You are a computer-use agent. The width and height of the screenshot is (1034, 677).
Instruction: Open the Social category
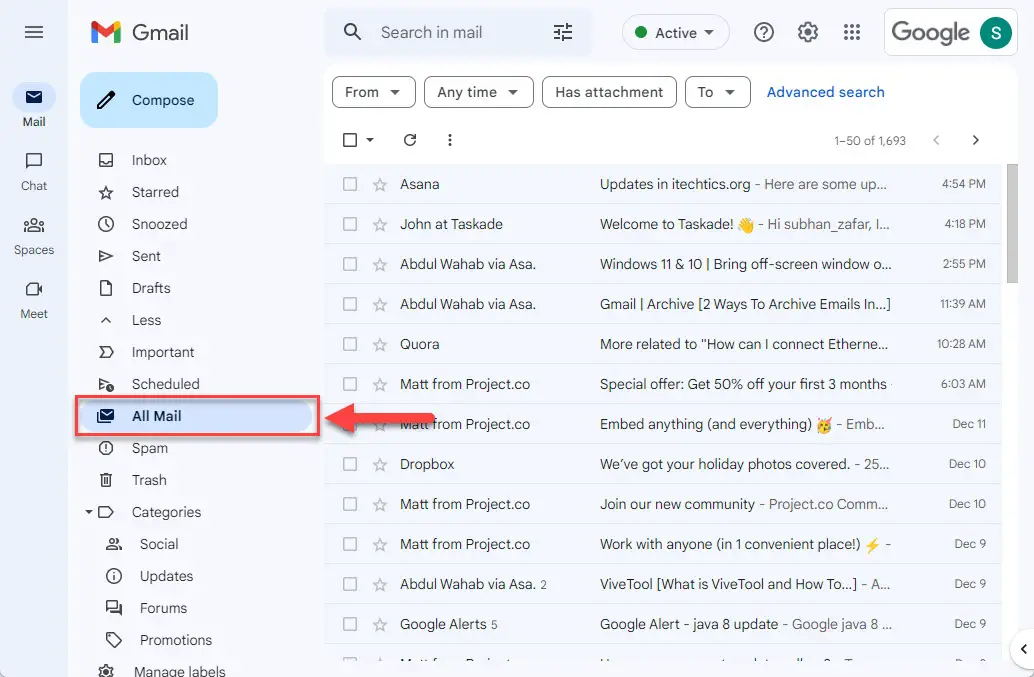click(x=159, y=544)
